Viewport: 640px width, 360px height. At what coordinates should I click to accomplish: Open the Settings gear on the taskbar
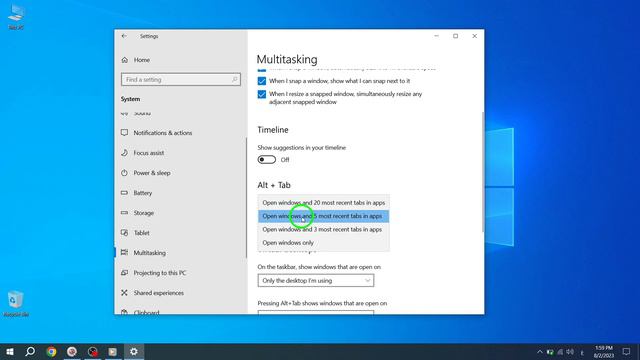tap(134, 351)
